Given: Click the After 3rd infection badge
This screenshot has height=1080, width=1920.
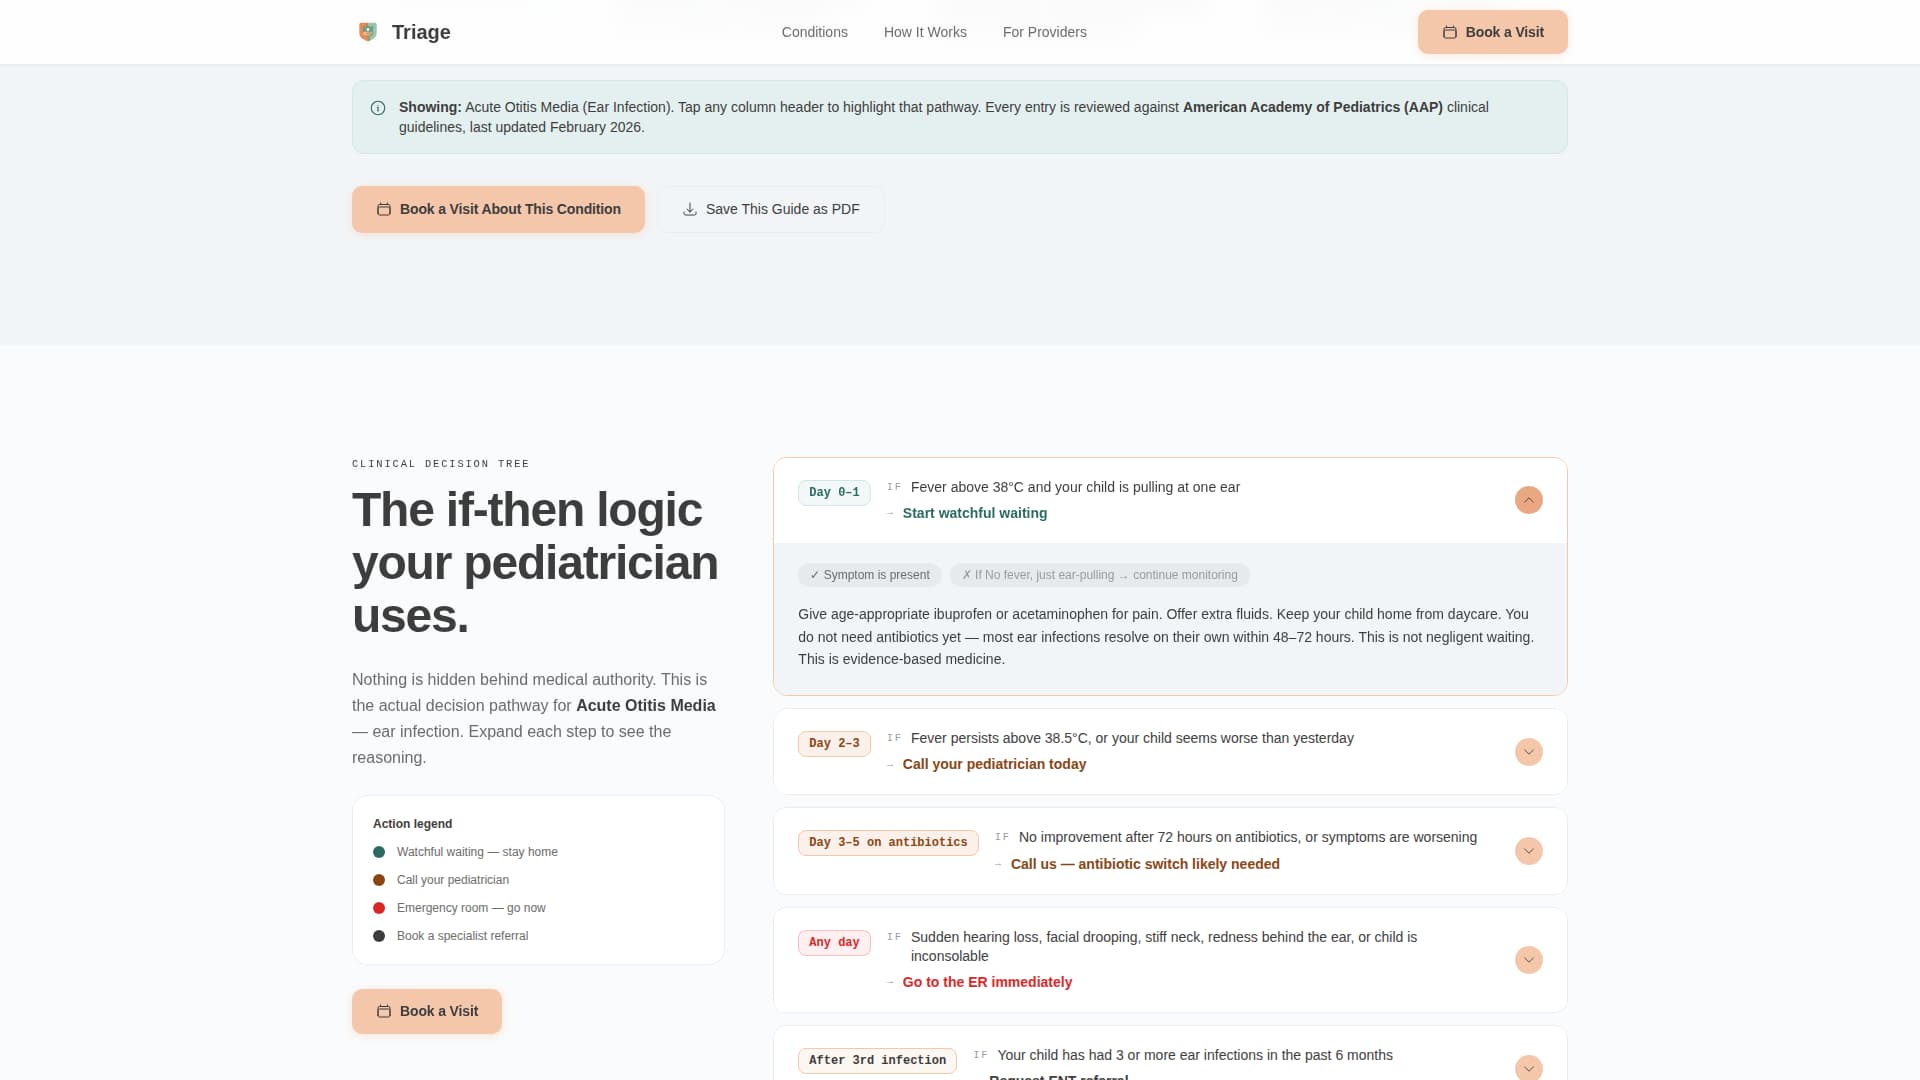Looking at the screenshot, I should point(877,1060).
